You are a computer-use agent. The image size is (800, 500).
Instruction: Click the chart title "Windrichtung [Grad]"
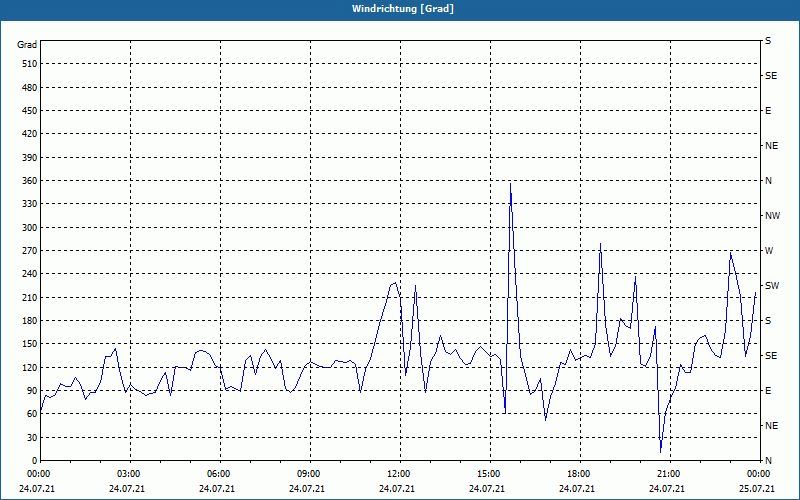pos(403,9)
